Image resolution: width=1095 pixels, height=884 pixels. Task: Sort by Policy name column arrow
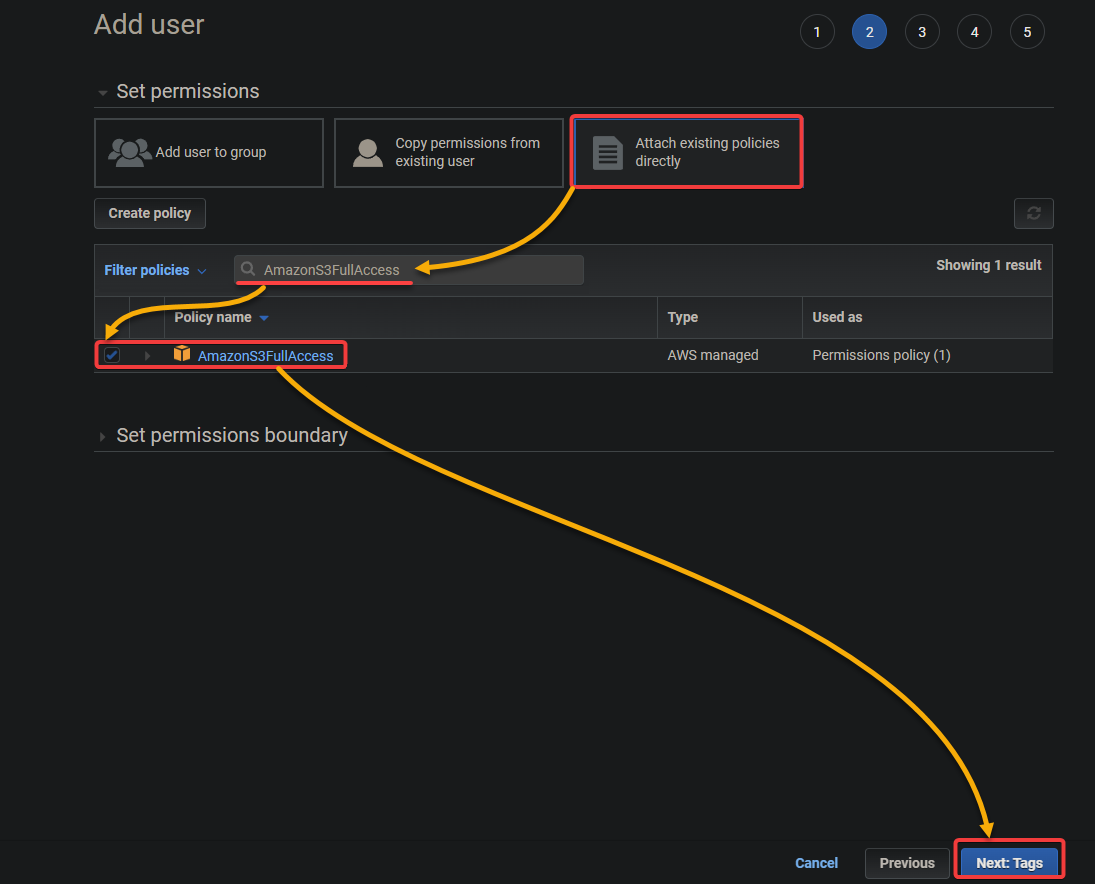264,318
